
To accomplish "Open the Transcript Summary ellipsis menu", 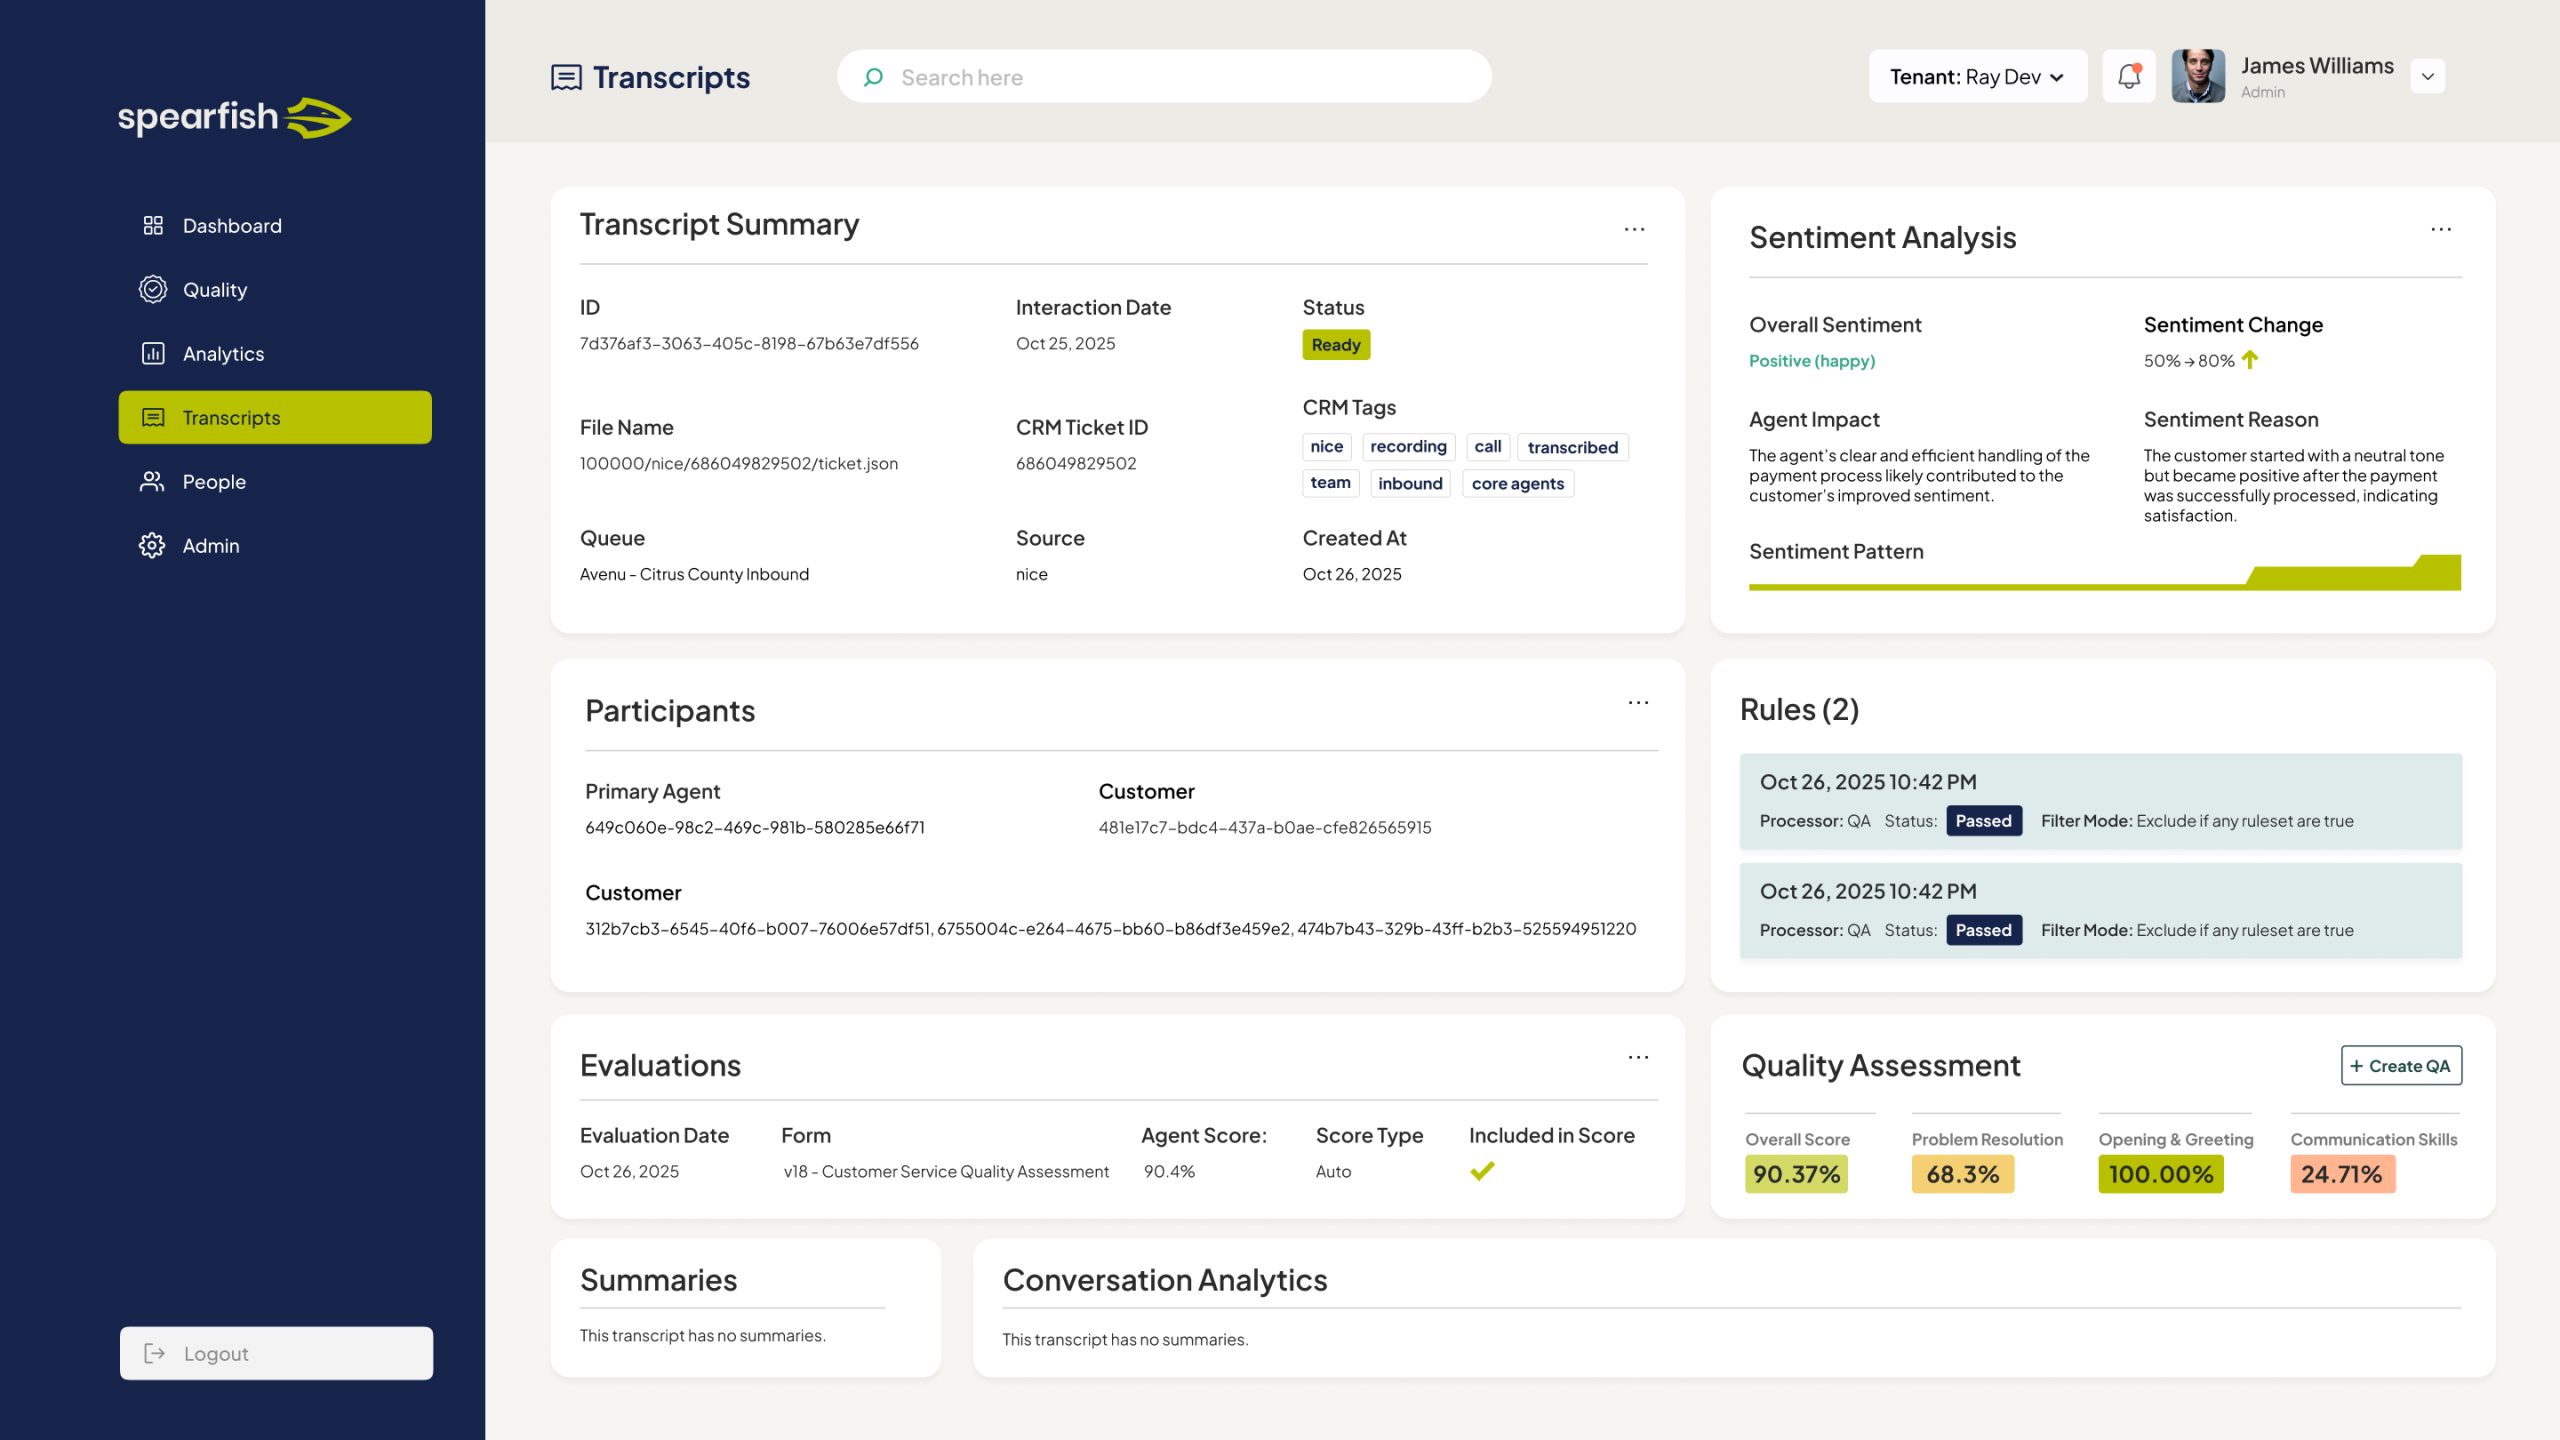I will click(1634, 229).
